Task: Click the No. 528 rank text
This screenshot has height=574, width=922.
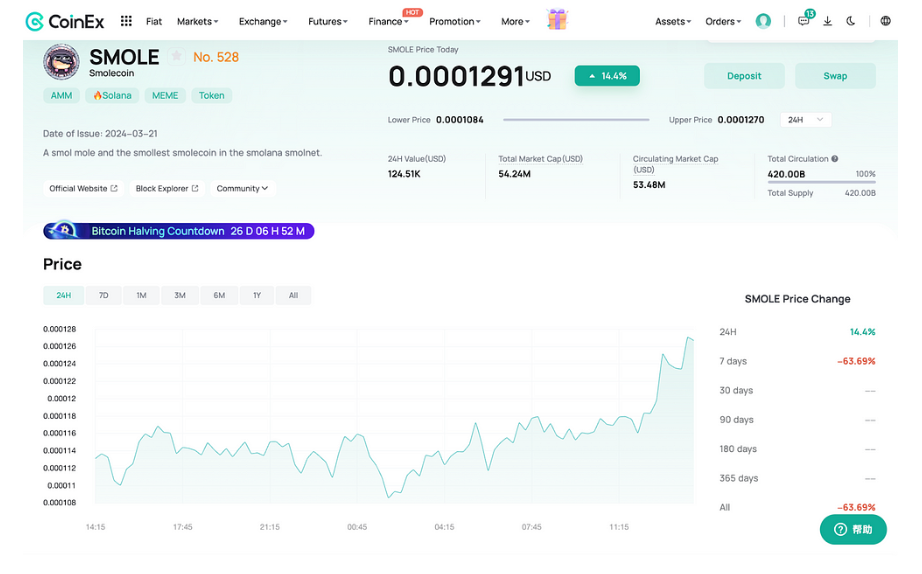Action: point(216,57)
